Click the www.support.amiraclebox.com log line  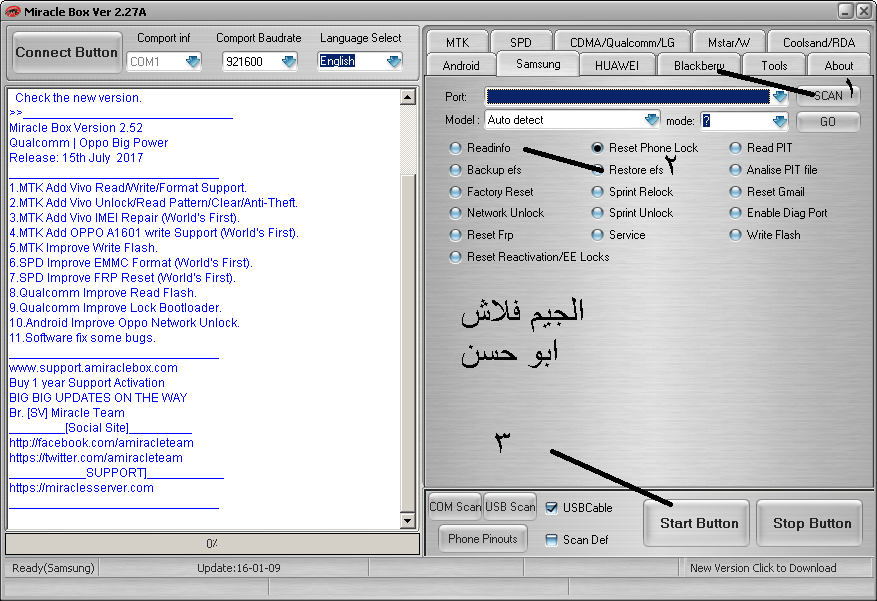(x=93, y=368)
